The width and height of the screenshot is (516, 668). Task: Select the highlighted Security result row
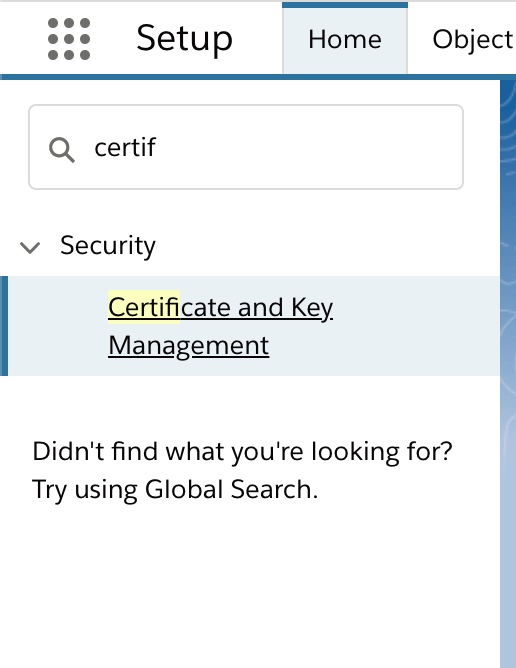click(x=250, y=326)
